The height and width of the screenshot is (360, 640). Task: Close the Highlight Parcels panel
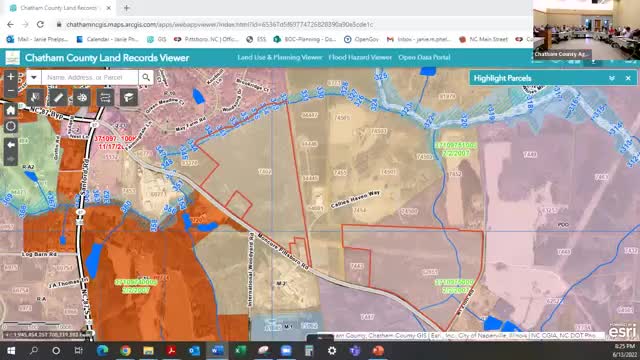point(628,78)
